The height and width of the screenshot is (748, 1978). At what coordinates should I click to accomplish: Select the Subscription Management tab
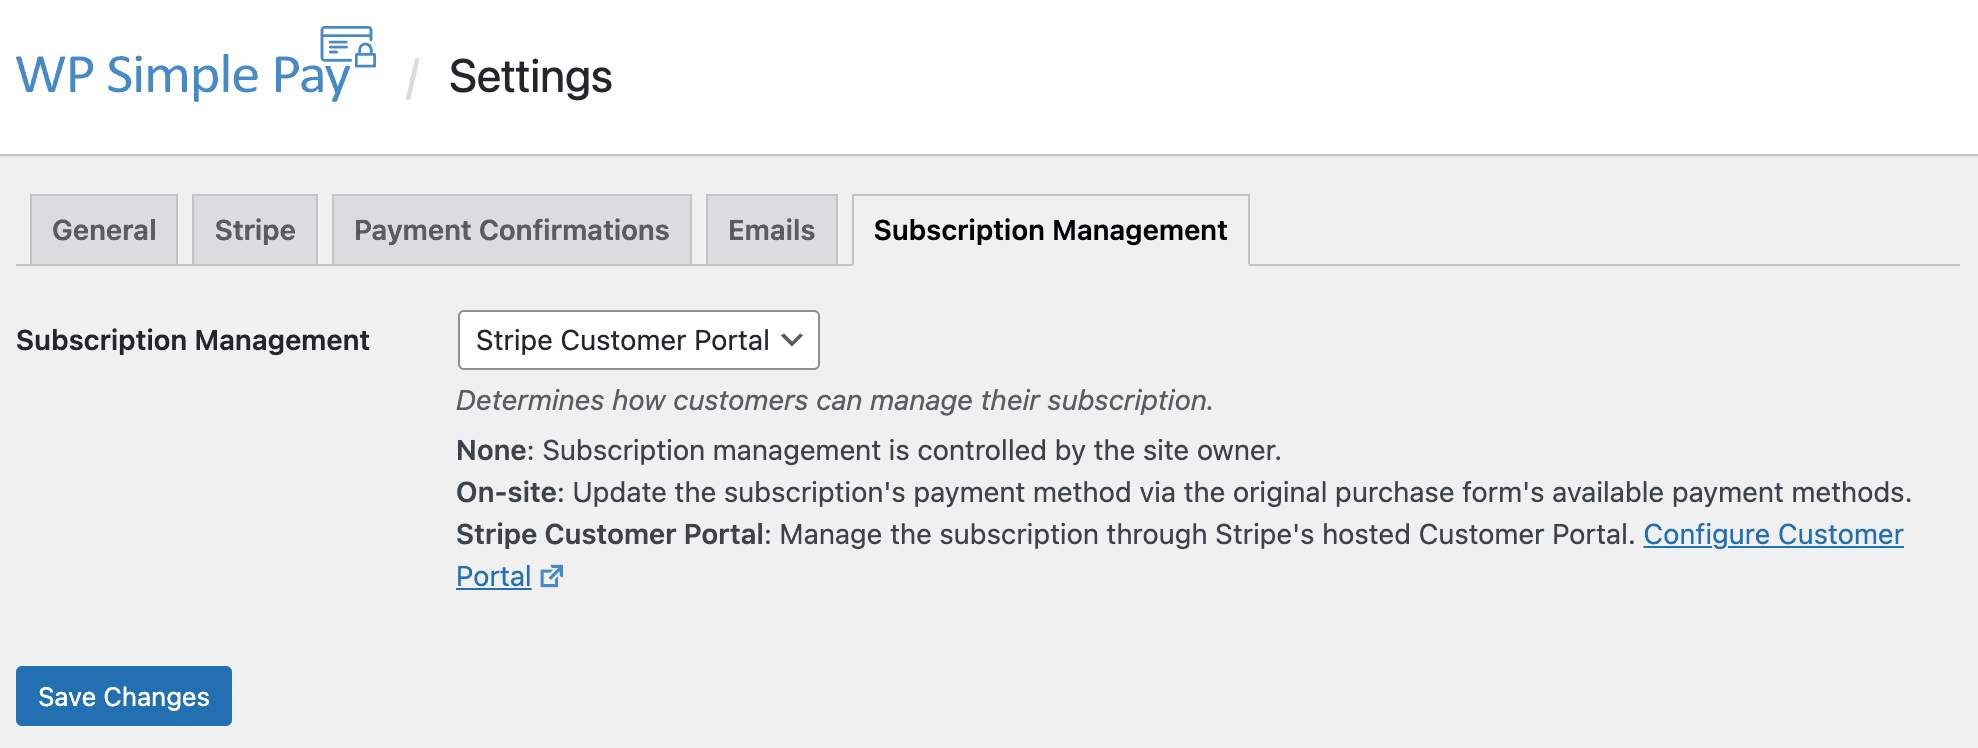point(1051,230)
